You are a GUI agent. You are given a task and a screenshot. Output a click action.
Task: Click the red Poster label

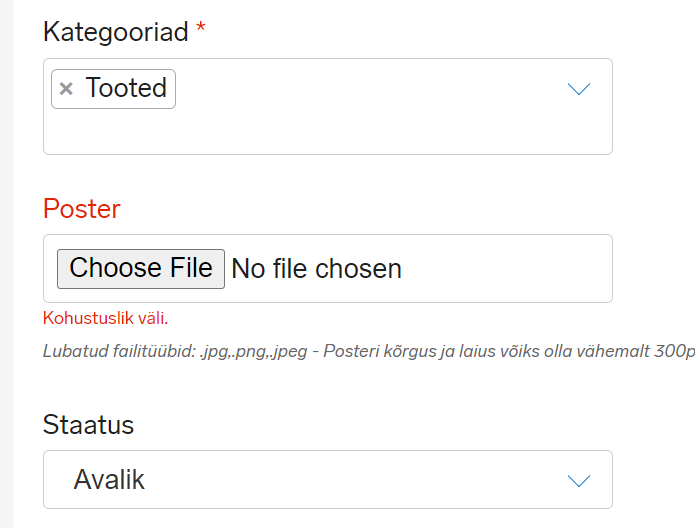click(x=81, y=209)
